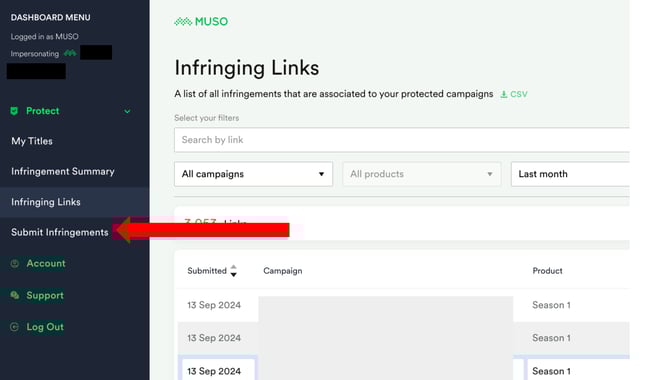The width and height of the screenshot is (670, 380).
Task: Click the Support chat icon
Action: (x=15, y=295)
